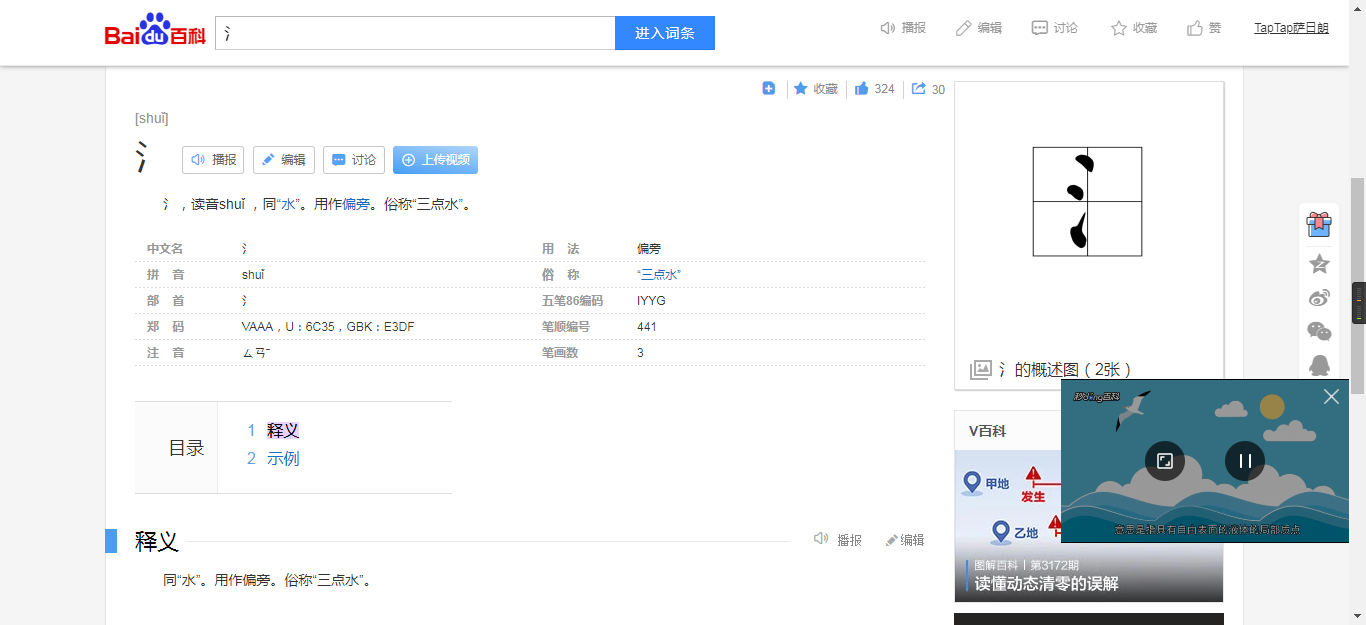The height and width of the screenshot is (625, 1366).
Task: Click the blue 上传视频 button
Action: tap(435, 160)
